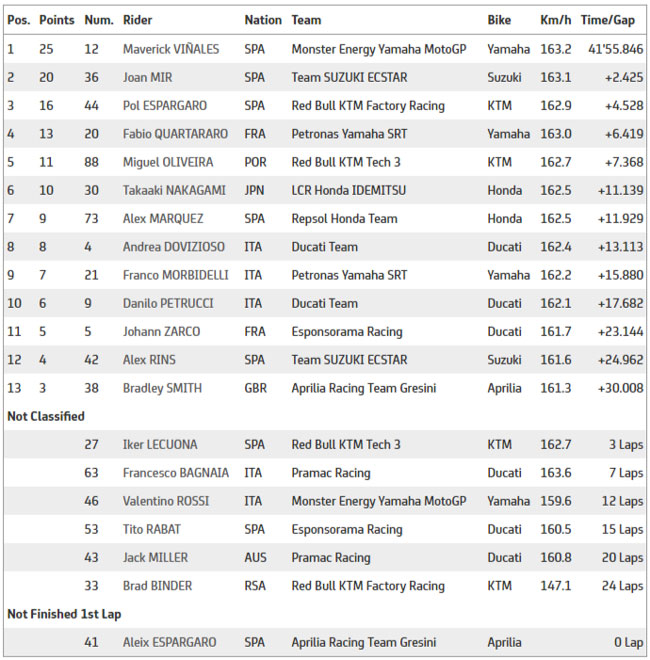Click the Km/h column header

pyautogui.click(x=556, y=20)
